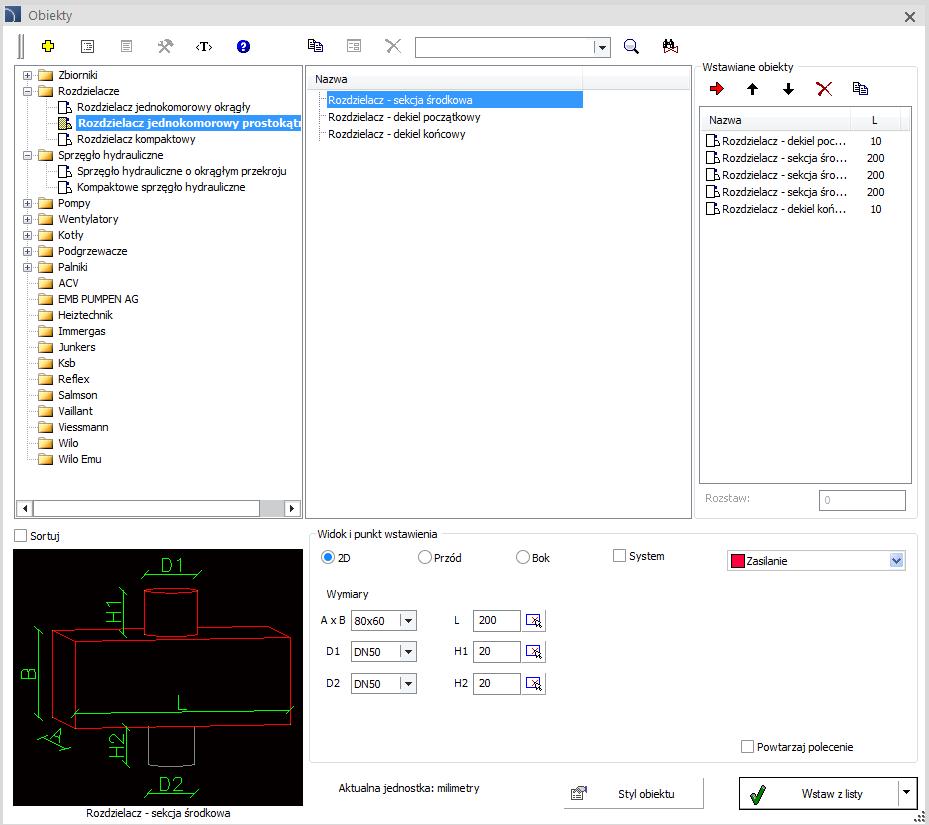Move inserted object down with arrow
This screenshot has width=929, height=825.
tap(788, 89)
